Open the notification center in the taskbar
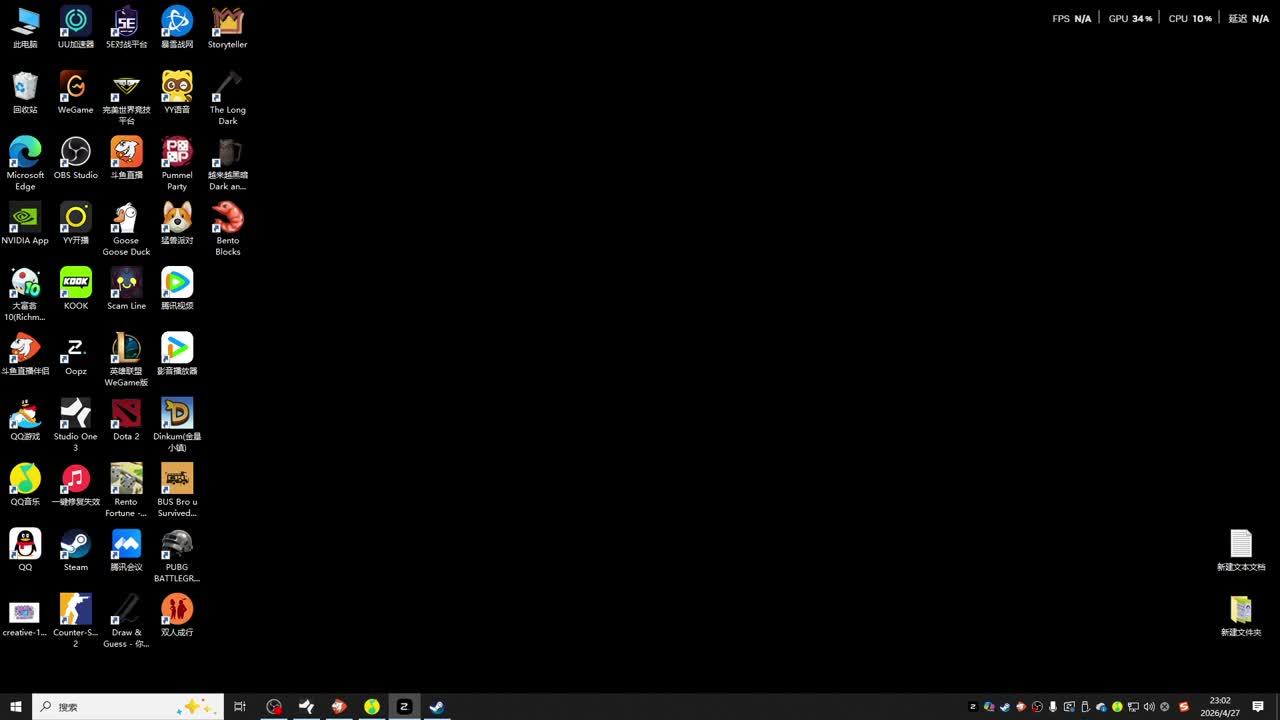 tap(1258, 707)
